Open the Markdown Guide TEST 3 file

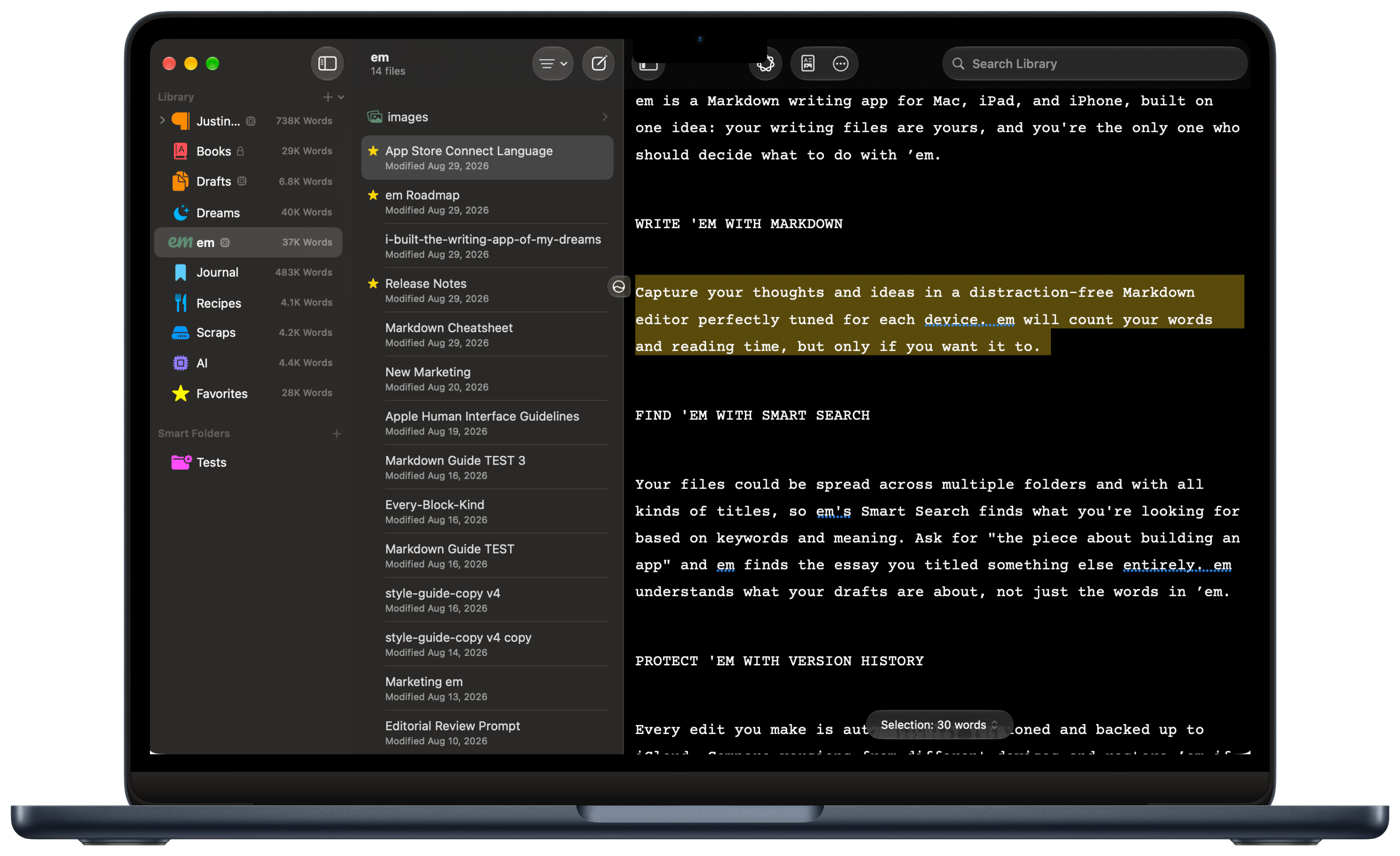click(487, 467)
